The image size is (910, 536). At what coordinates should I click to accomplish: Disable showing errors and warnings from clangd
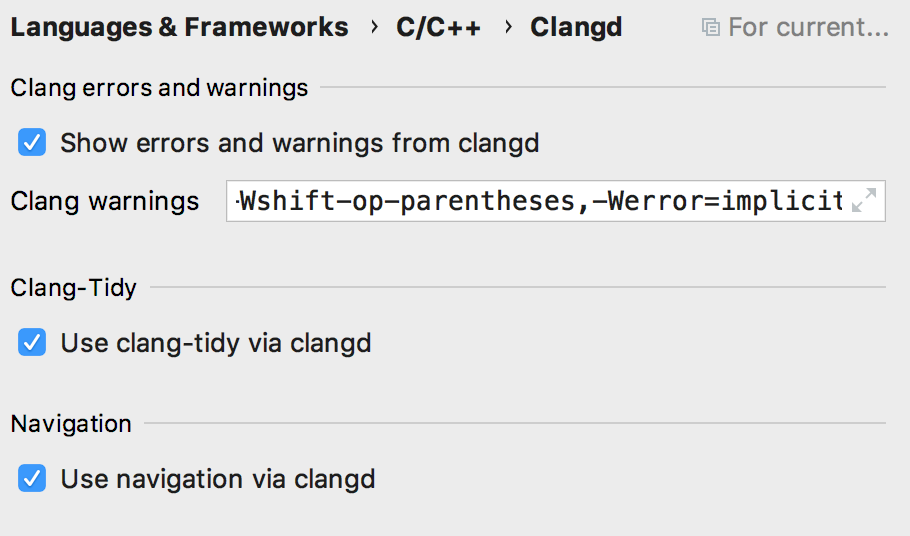click(x=33, y=143)
